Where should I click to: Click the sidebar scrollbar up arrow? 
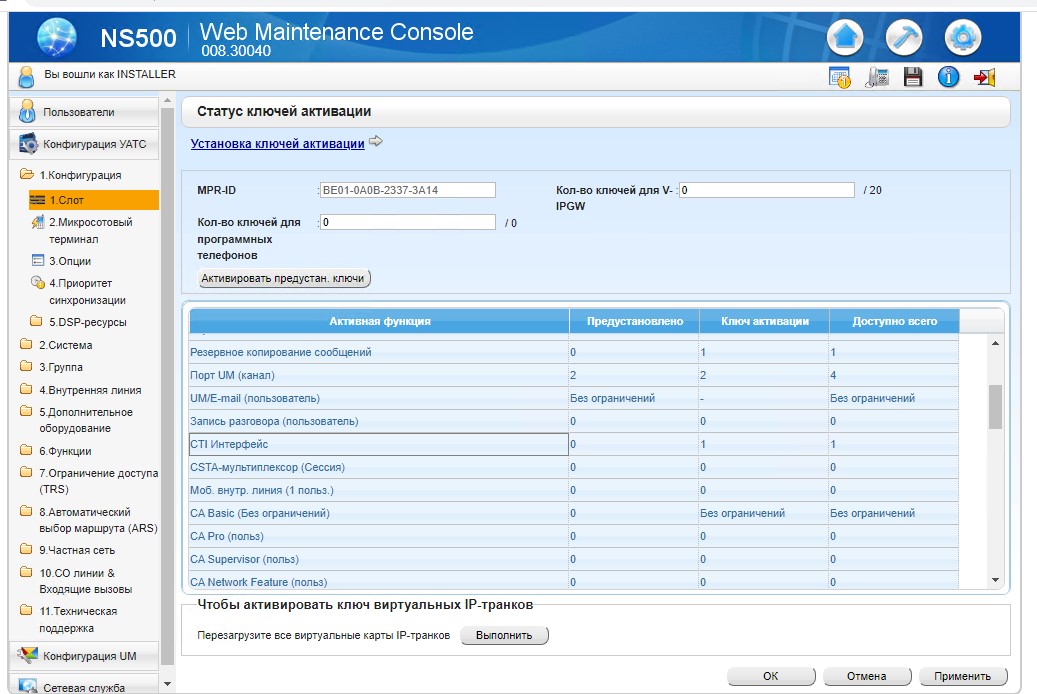coord(167,101)
